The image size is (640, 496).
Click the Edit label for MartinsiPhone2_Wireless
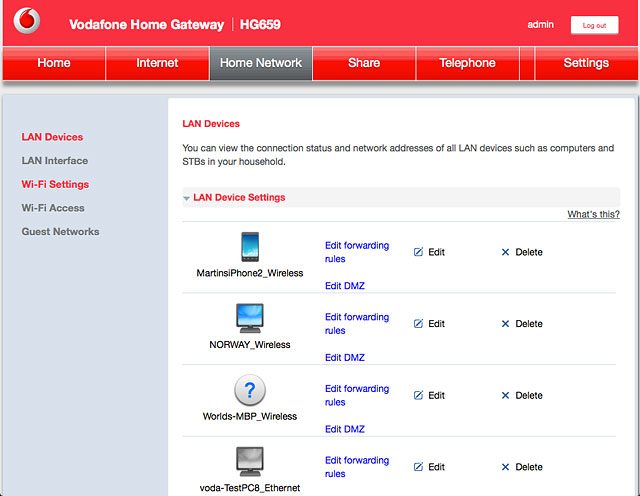point(436,252)
